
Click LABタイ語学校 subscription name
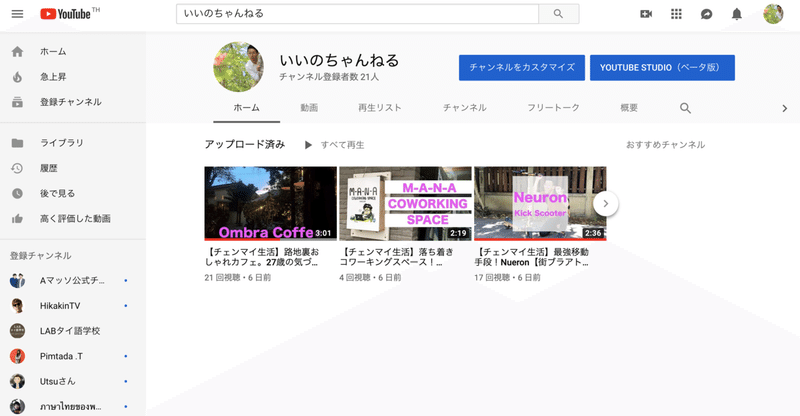[70, 331]
